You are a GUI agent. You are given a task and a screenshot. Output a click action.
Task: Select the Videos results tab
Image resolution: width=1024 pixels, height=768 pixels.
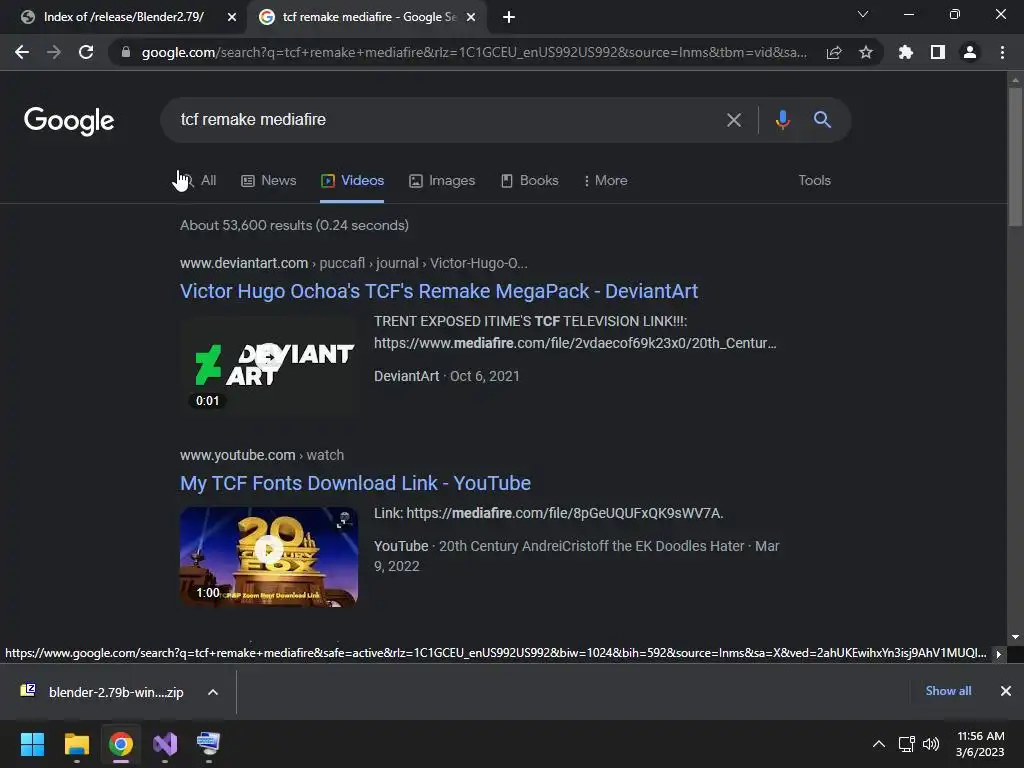352,181
